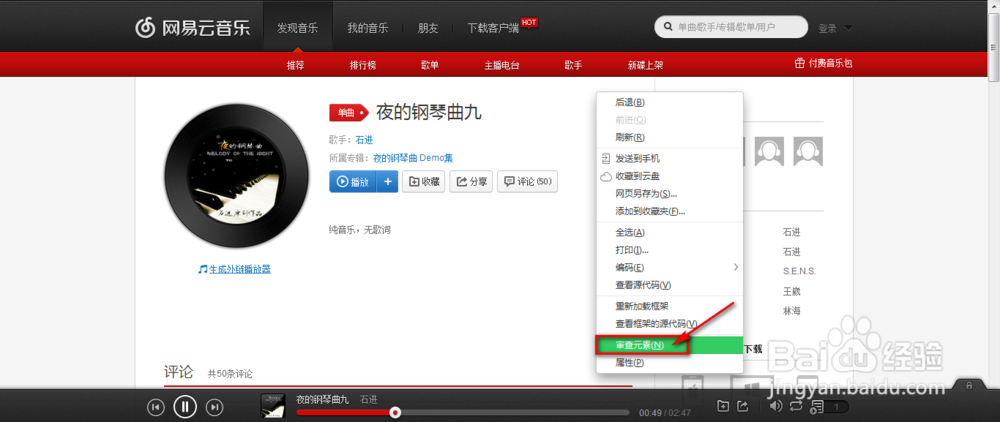The width and height of the screenshot is (1000, 422).
Task: Click the magnifier icon in the search box
Action: coord(668,27)
